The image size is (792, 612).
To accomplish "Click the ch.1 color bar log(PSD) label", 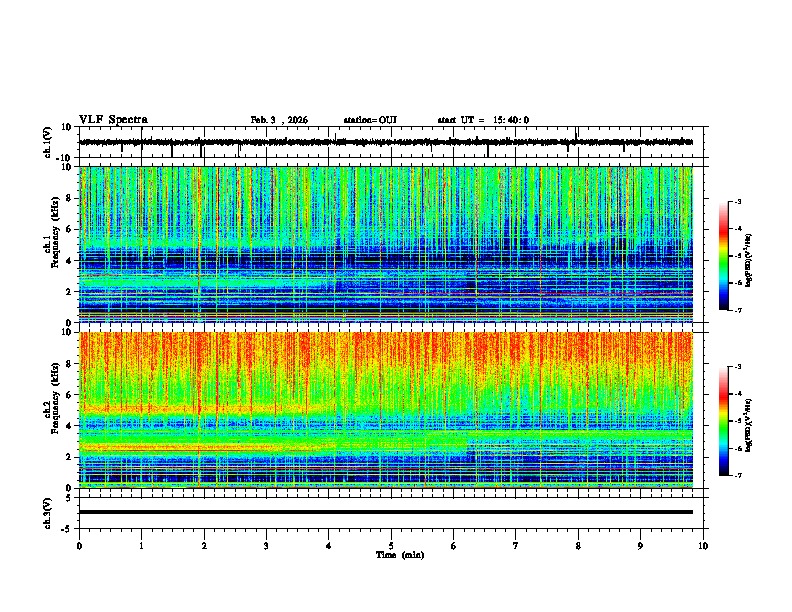I will [749, 261].
